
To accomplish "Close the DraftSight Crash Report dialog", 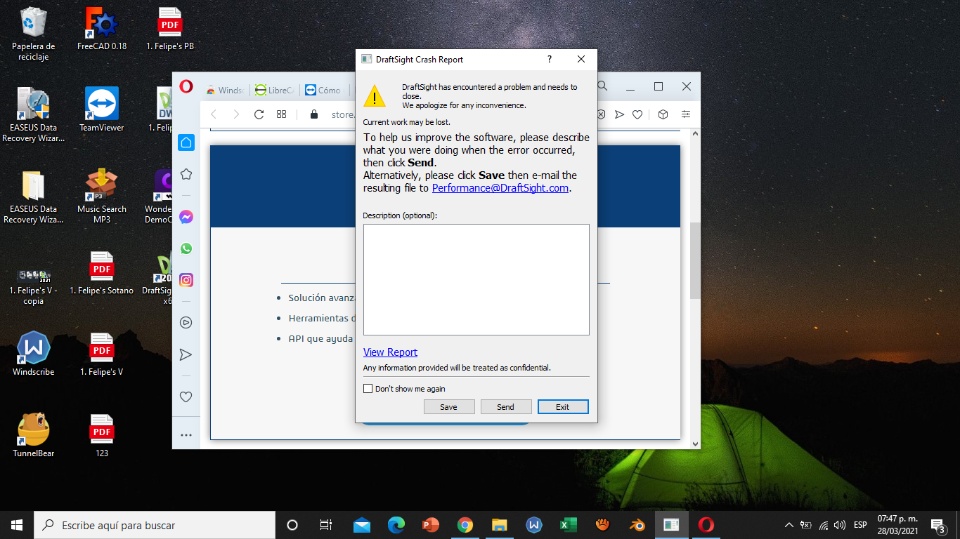I will (581, 59).
